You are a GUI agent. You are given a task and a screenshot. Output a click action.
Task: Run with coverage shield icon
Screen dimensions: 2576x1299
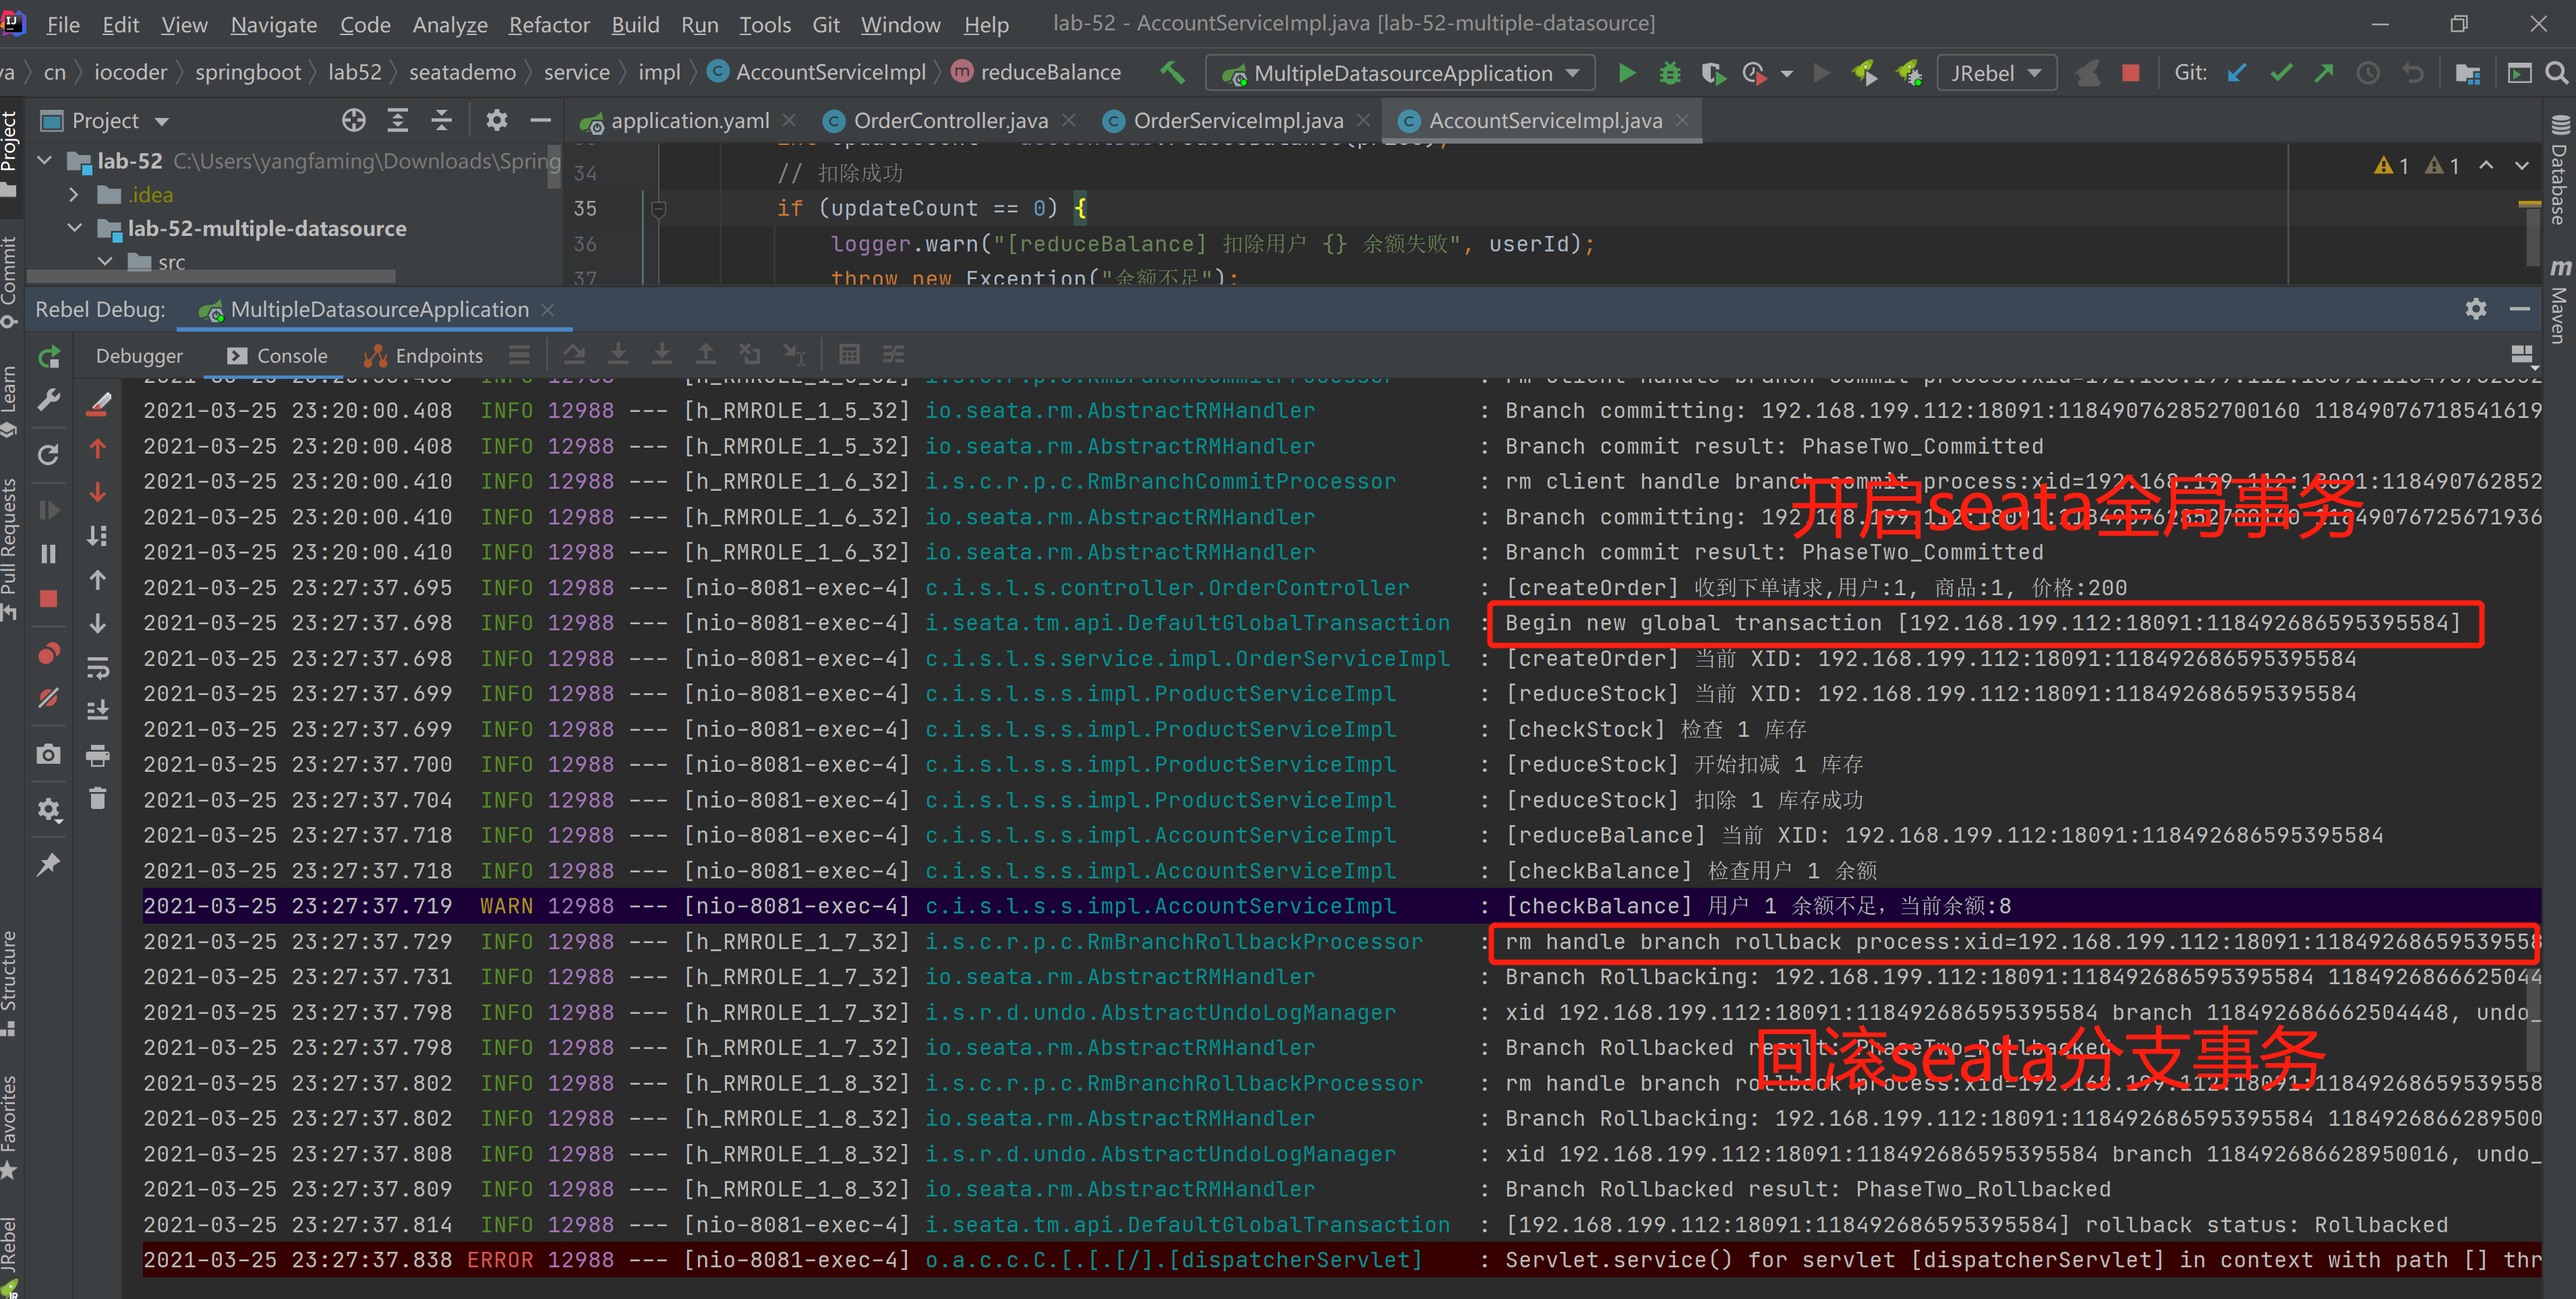1713,72
